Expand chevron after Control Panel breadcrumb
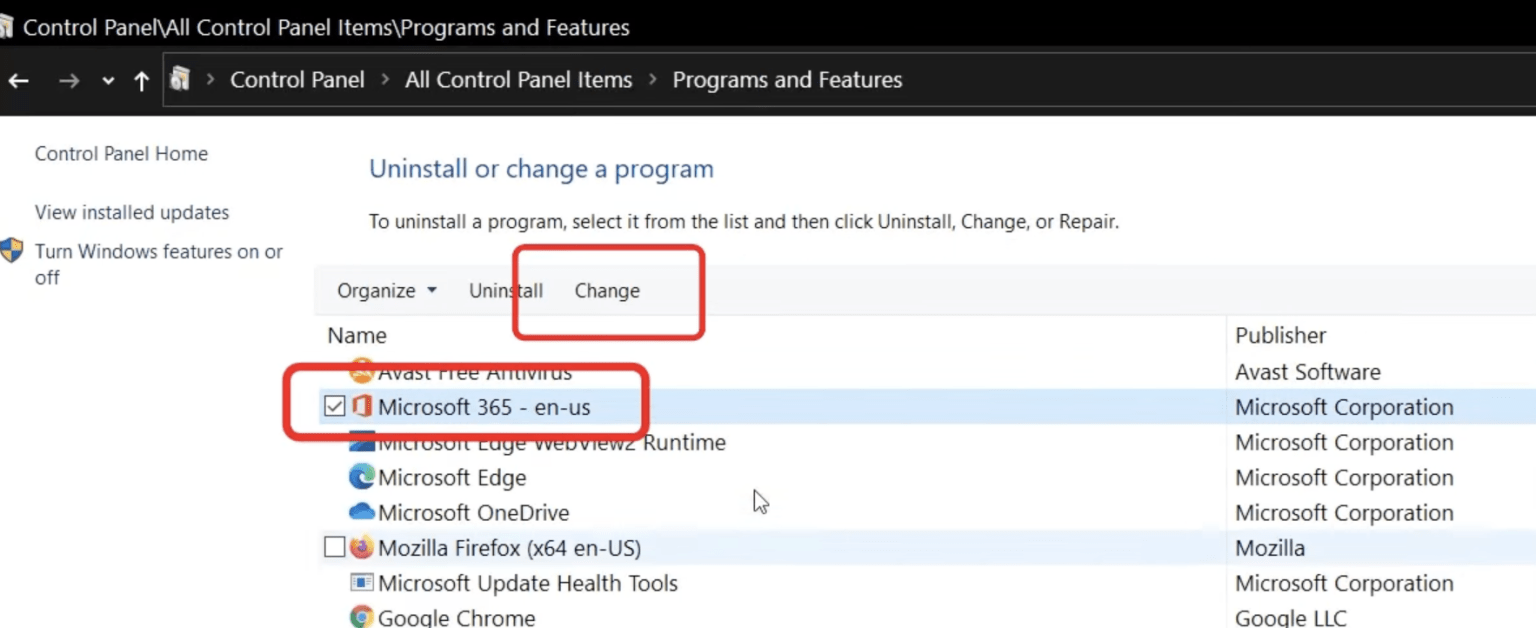The width and height of the screenshot is (1536, 628). (x=385, y=80)
